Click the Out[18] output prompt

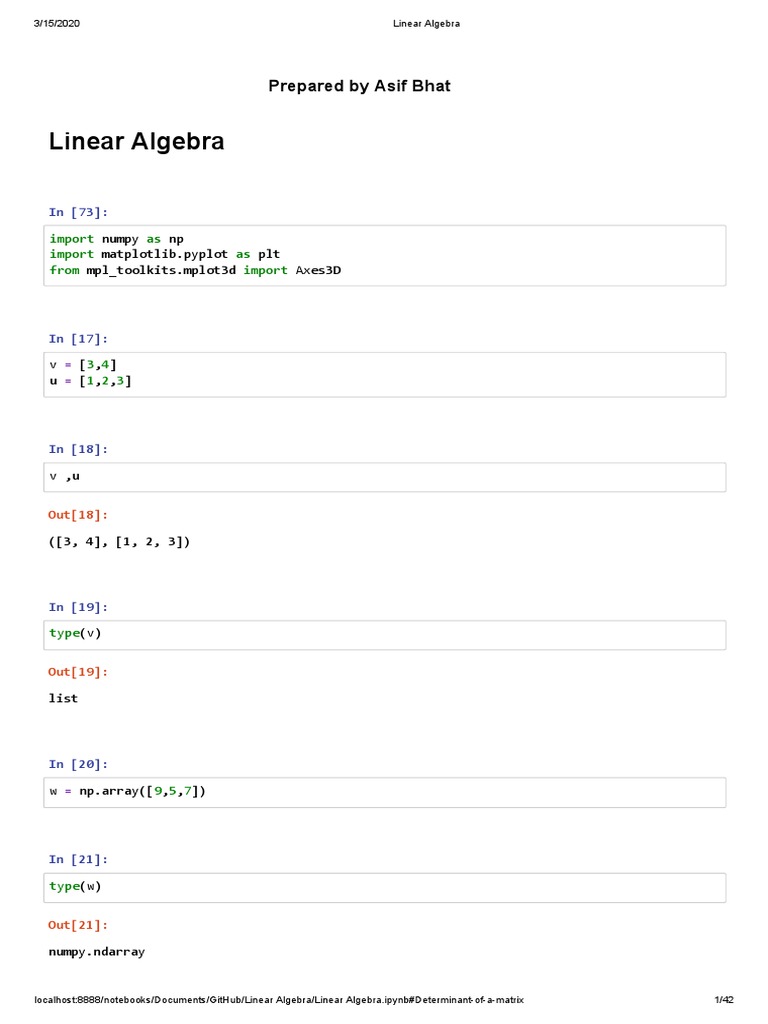79,514
